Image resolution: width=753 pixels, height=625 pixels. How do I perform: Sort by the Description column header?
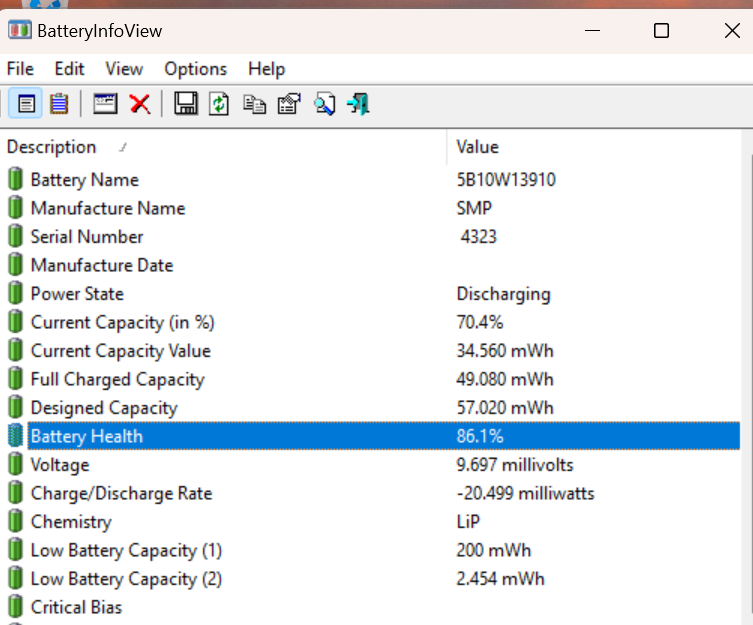(x=223, y=147)
